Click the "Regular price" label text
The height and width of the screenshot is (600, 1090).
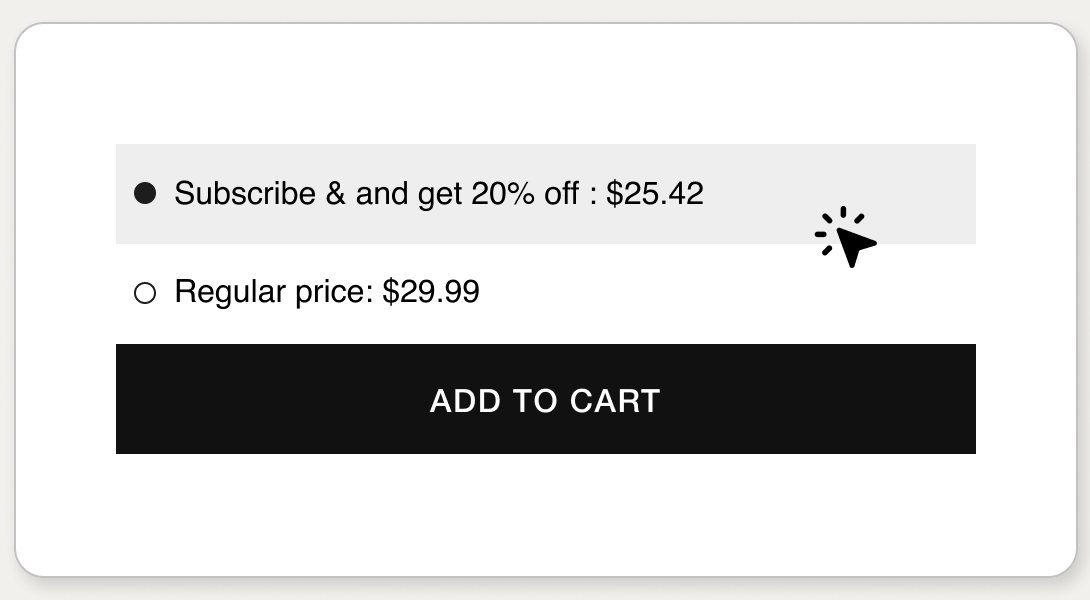click(273, 292)
